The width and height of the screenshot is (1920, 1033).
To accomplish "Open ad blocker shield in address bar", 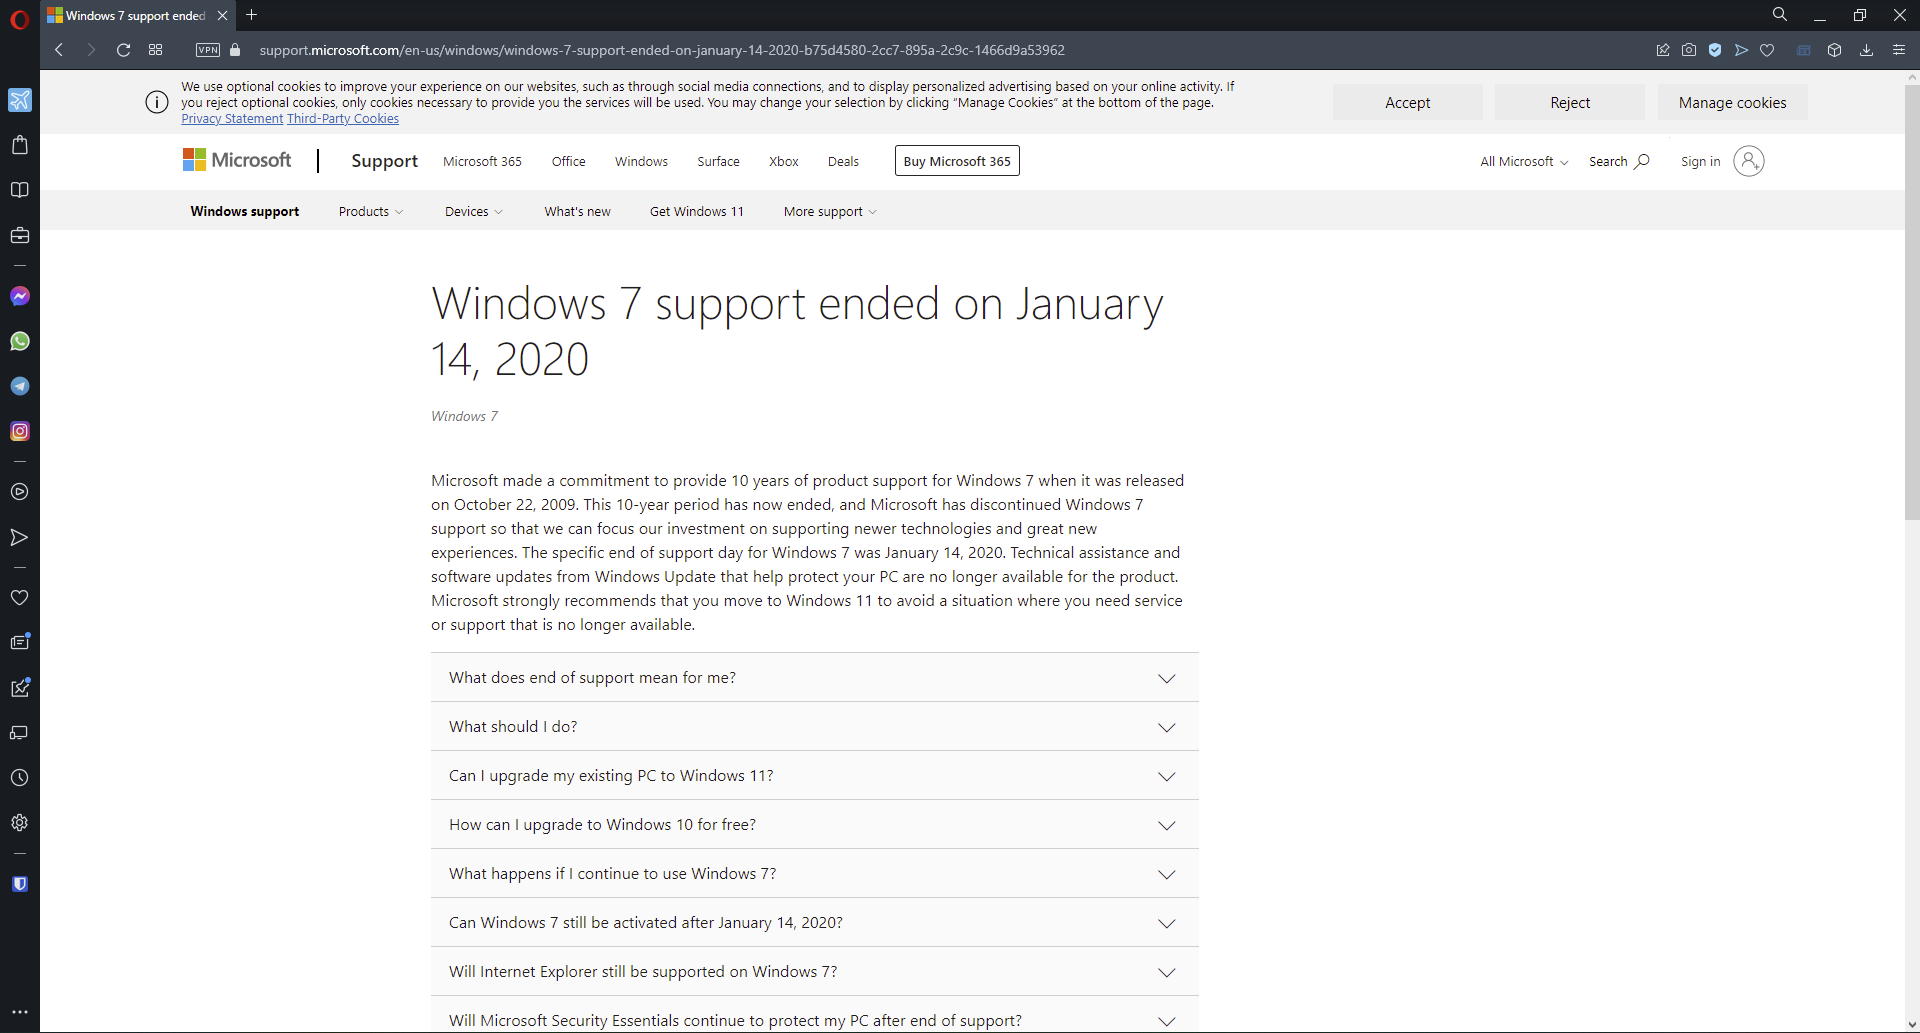I will [x=1715, y=50].
